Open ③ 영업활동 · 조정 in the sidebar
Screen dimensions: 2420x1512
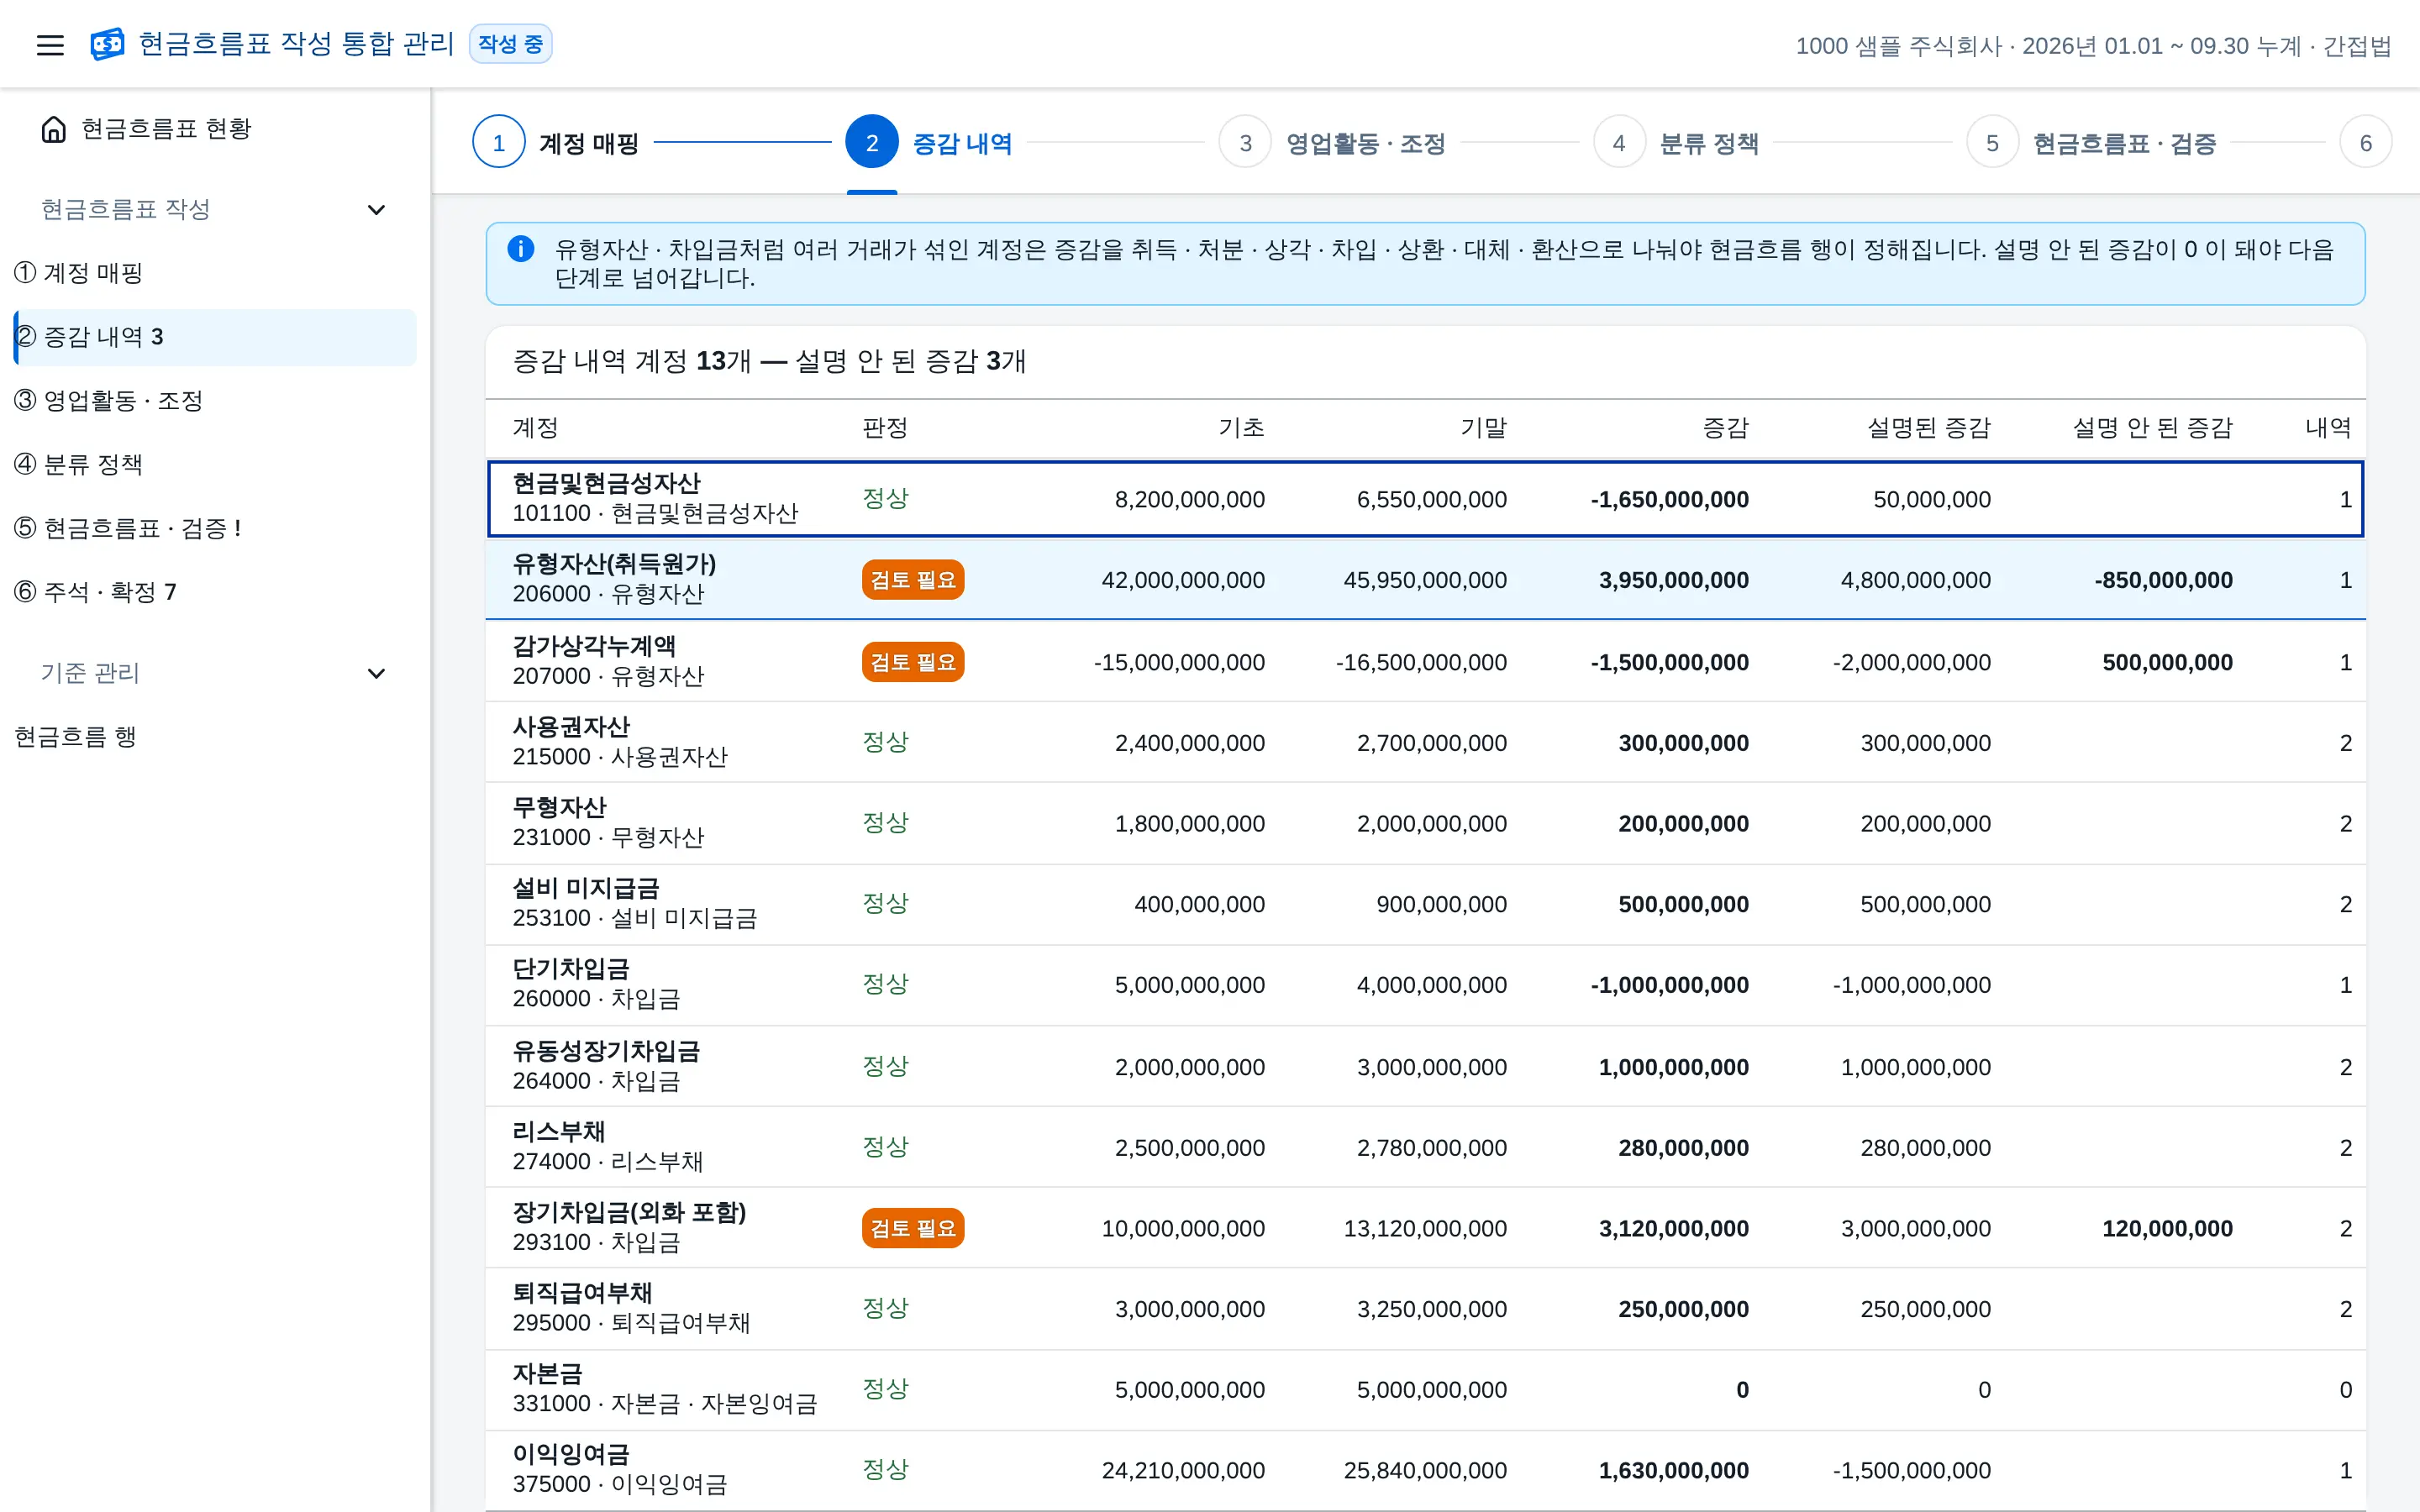(x=215, y=401)
